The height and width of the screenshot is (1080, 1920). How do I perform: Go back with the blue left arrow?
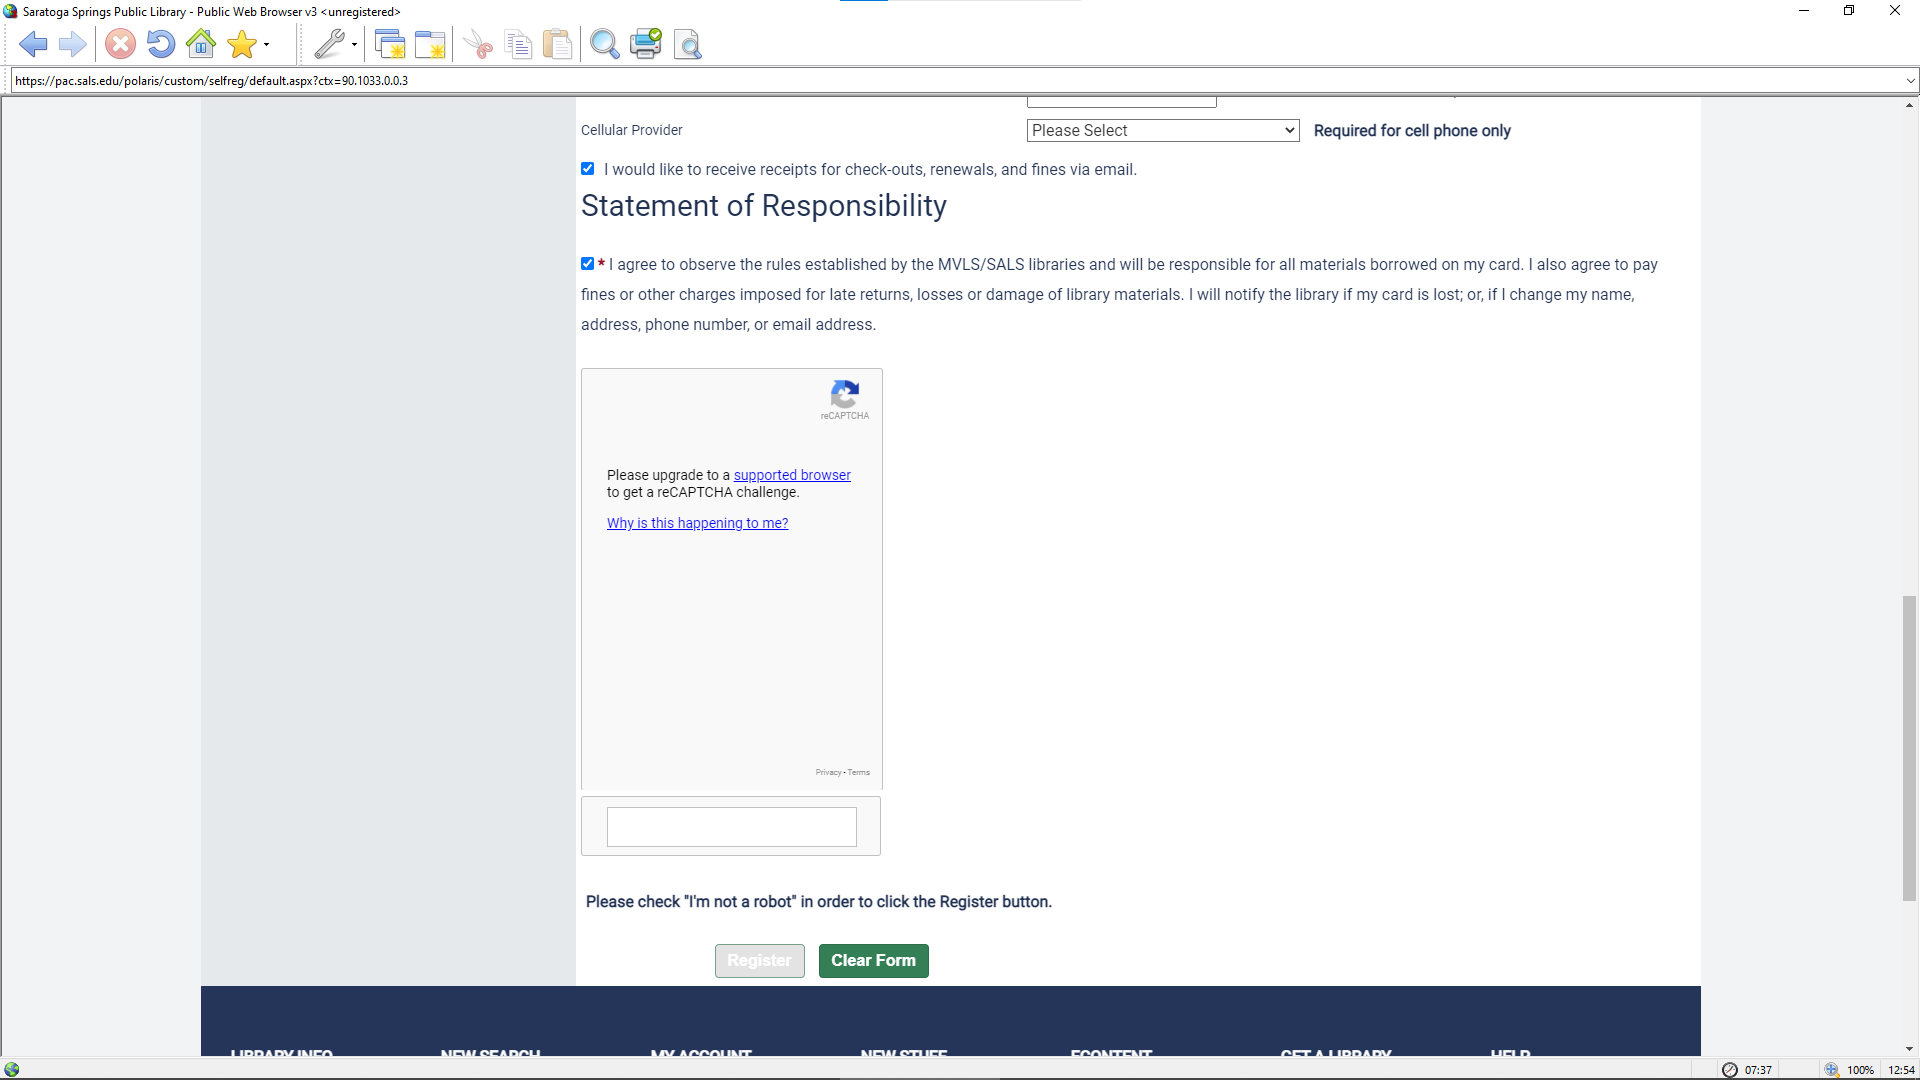coord(33,44)
